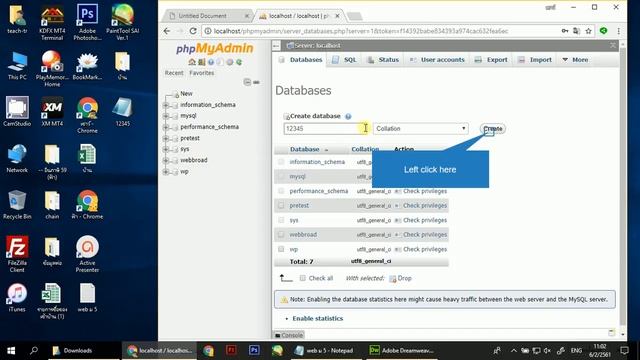Open phpMyAdmin documentation blue help icon

(211, 62)
